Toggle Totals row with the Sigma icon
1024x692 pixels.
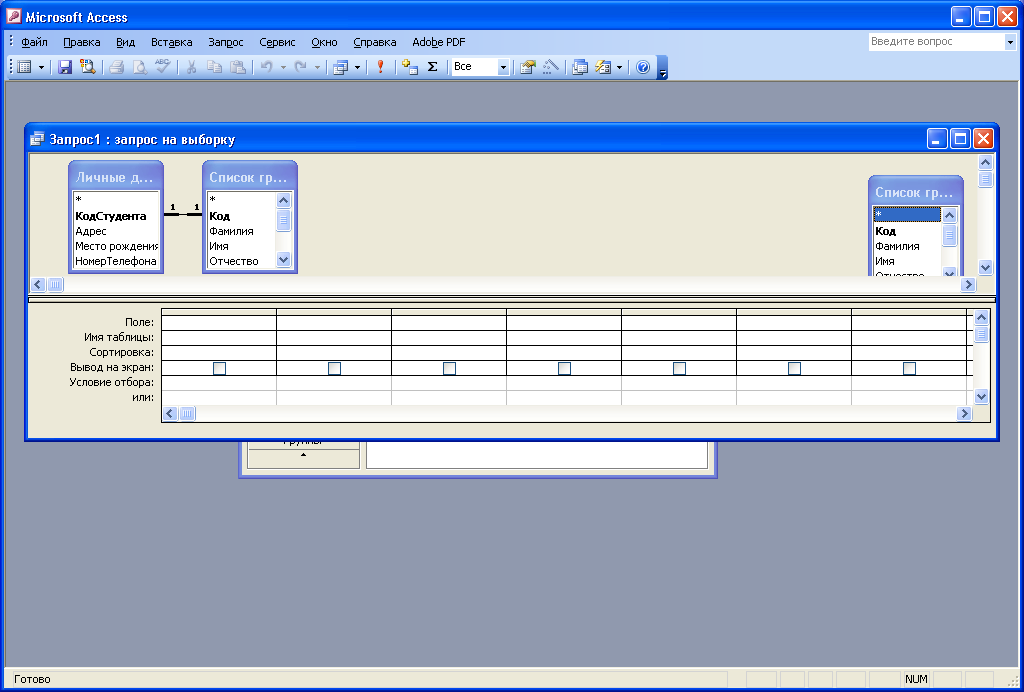pos(432,67)
